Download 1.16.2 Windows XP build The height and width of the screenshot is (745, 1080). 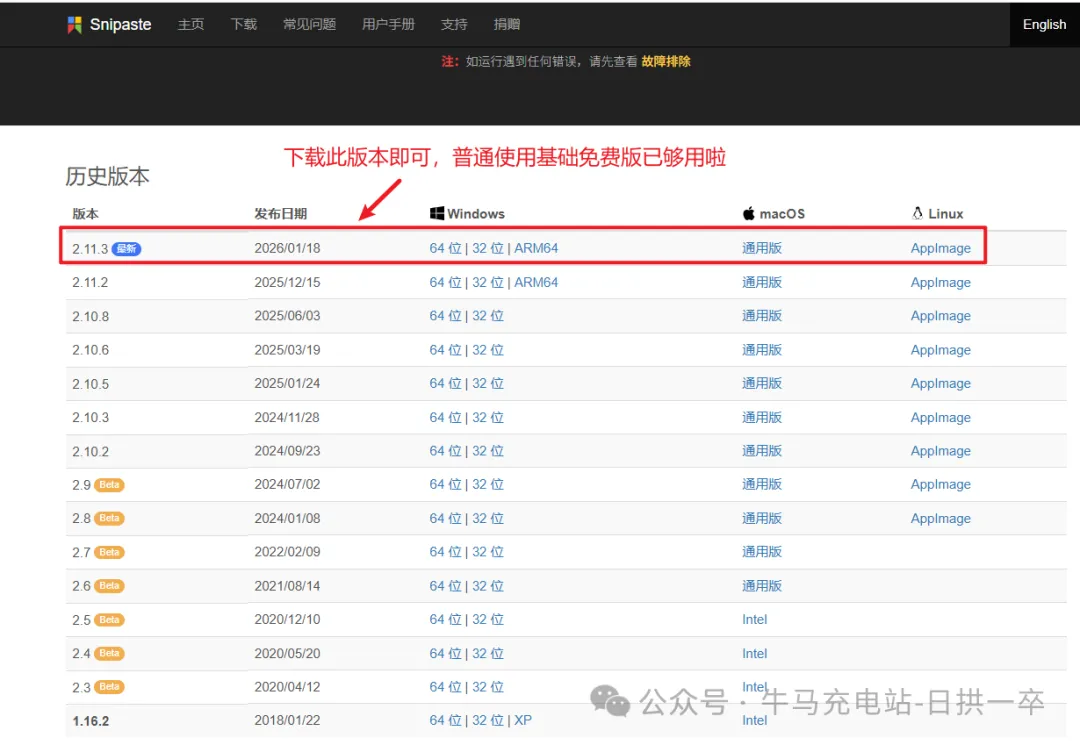point(523,720)
